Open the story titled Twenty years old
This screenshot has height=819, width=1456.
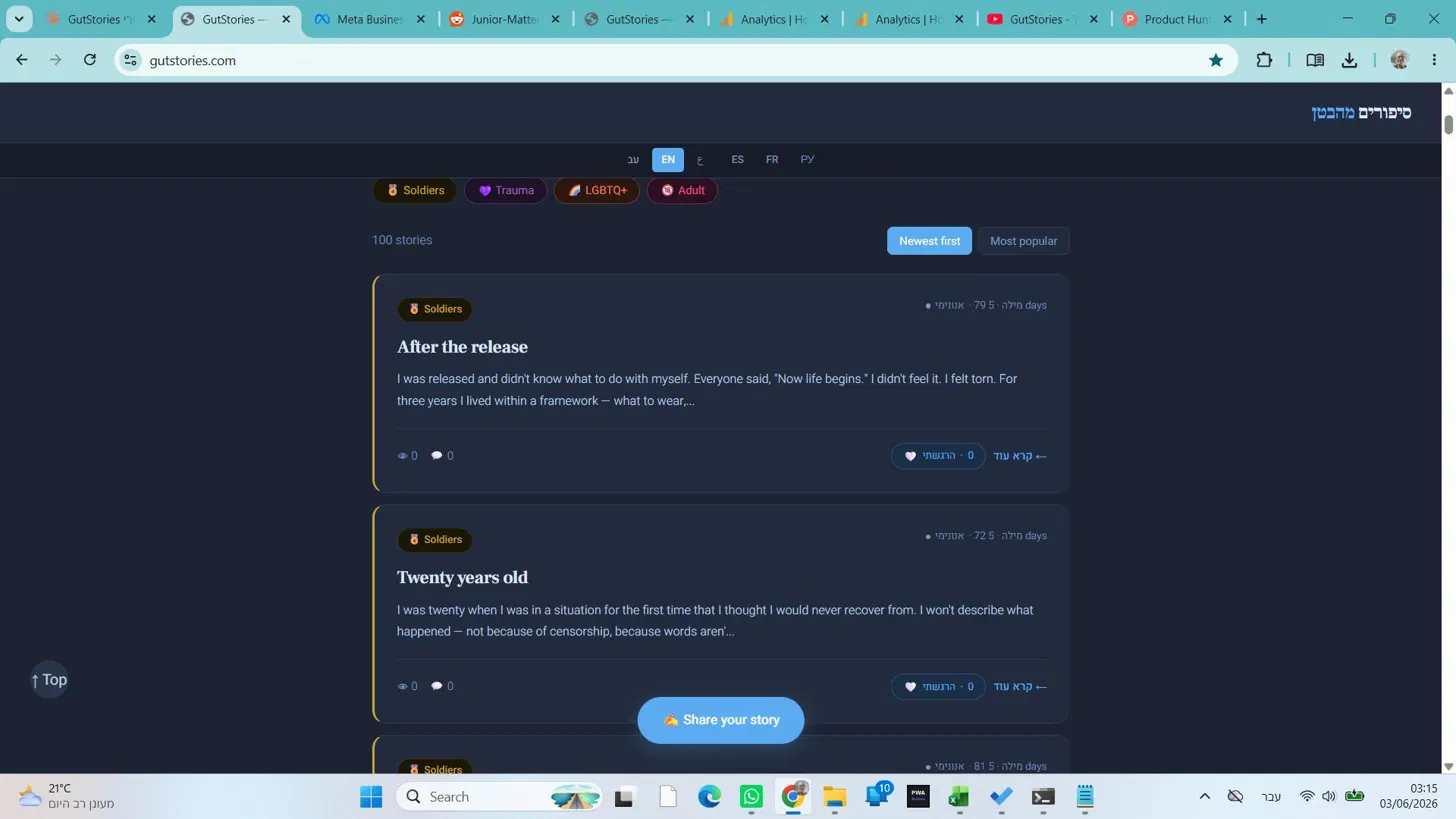pos(462,578)
